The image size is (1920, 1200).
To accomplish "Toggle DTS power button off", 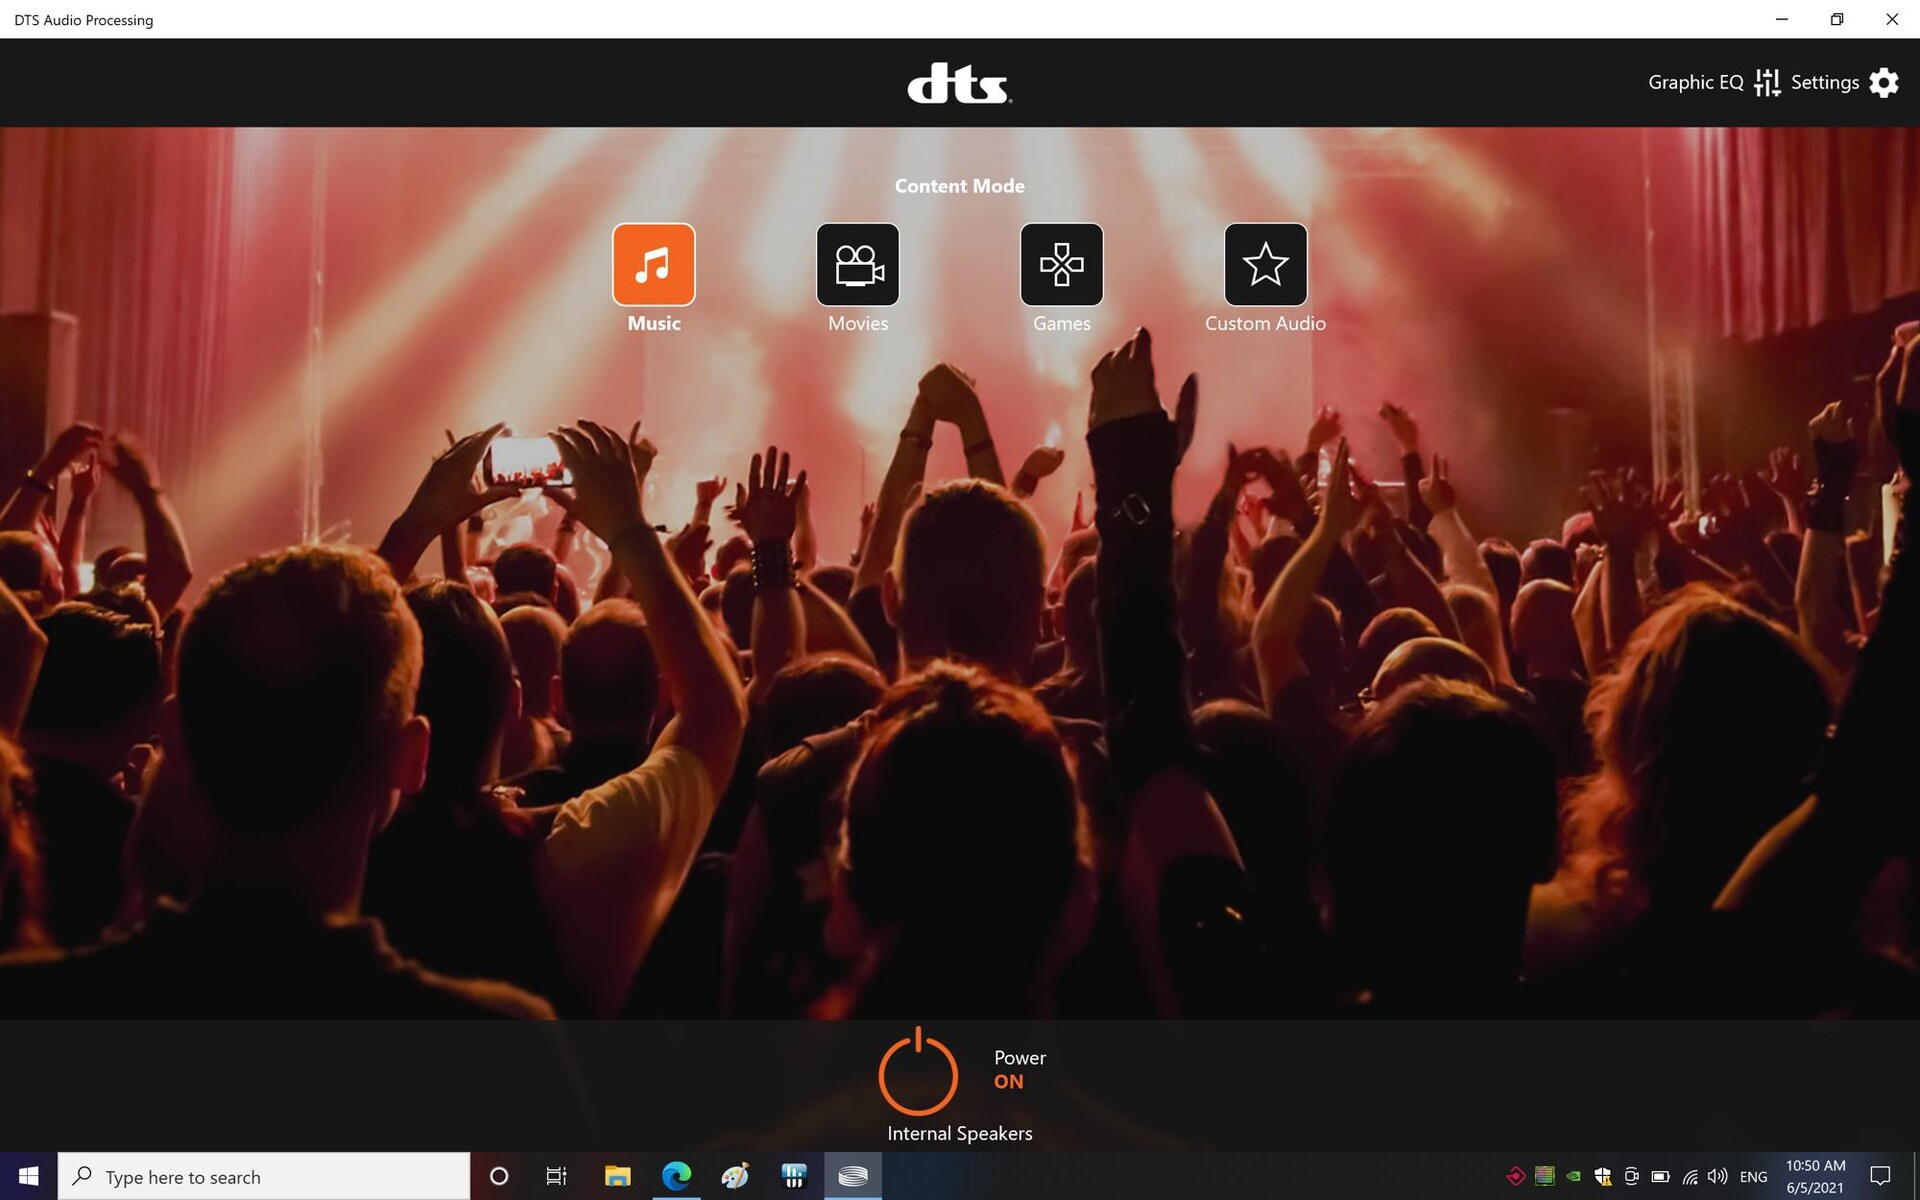I will pyautogui.click(x=918, y=1073).
